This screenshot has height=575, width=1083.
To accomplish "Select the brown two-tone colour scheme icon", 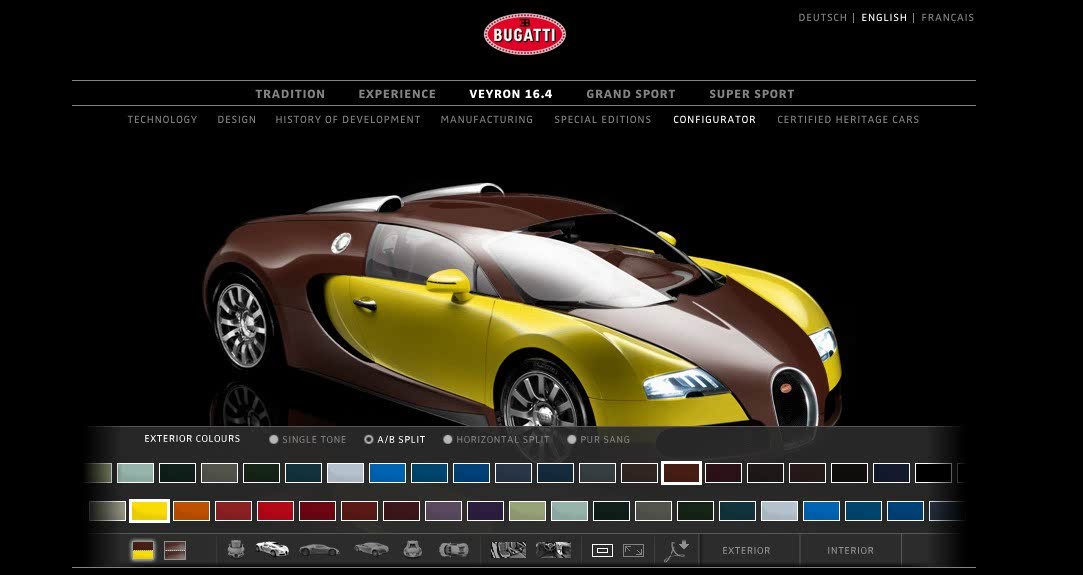I will pos(175,550).
